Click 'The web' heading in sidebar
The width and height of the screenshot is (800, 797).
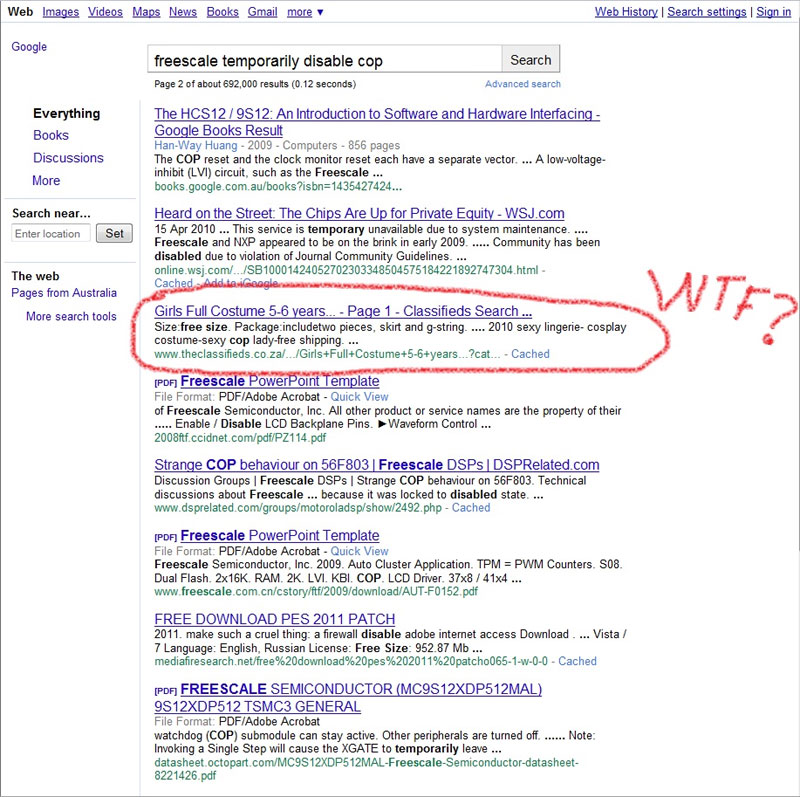(35, 276)
